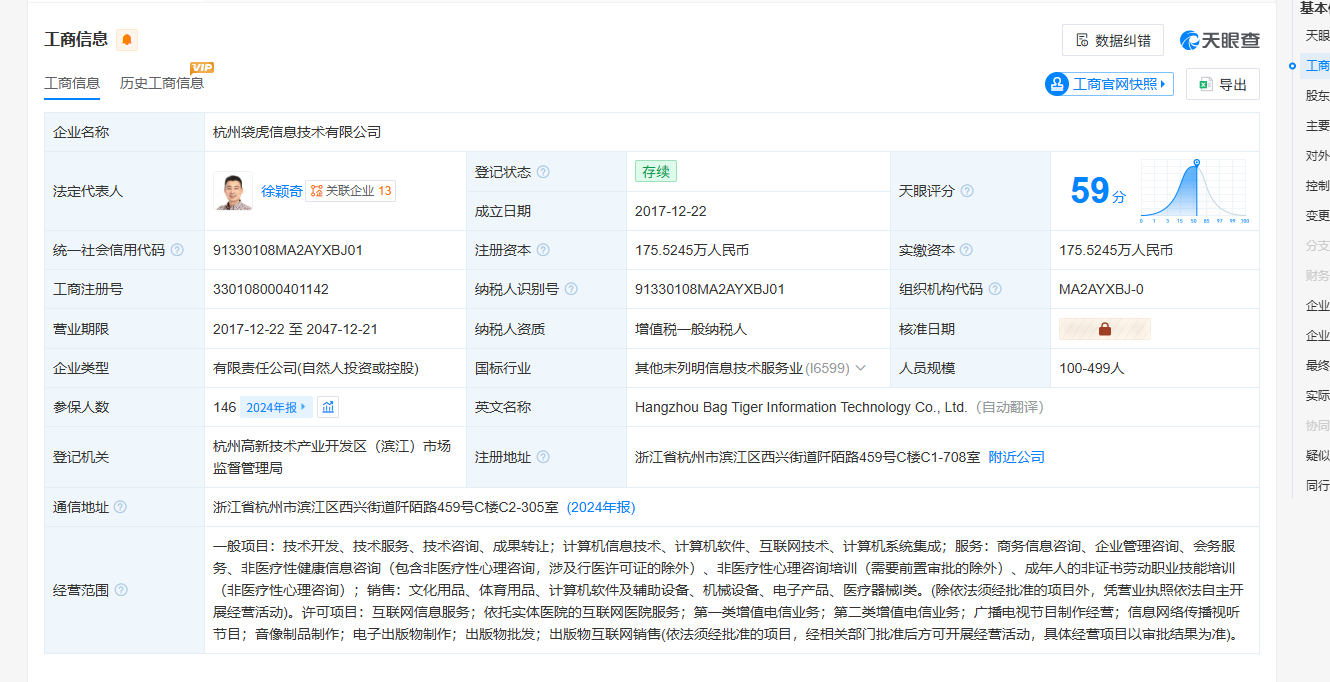Click the help icon beside 注册地址
The width and height of the screenshot is (1330, 682).
(543, 457)
